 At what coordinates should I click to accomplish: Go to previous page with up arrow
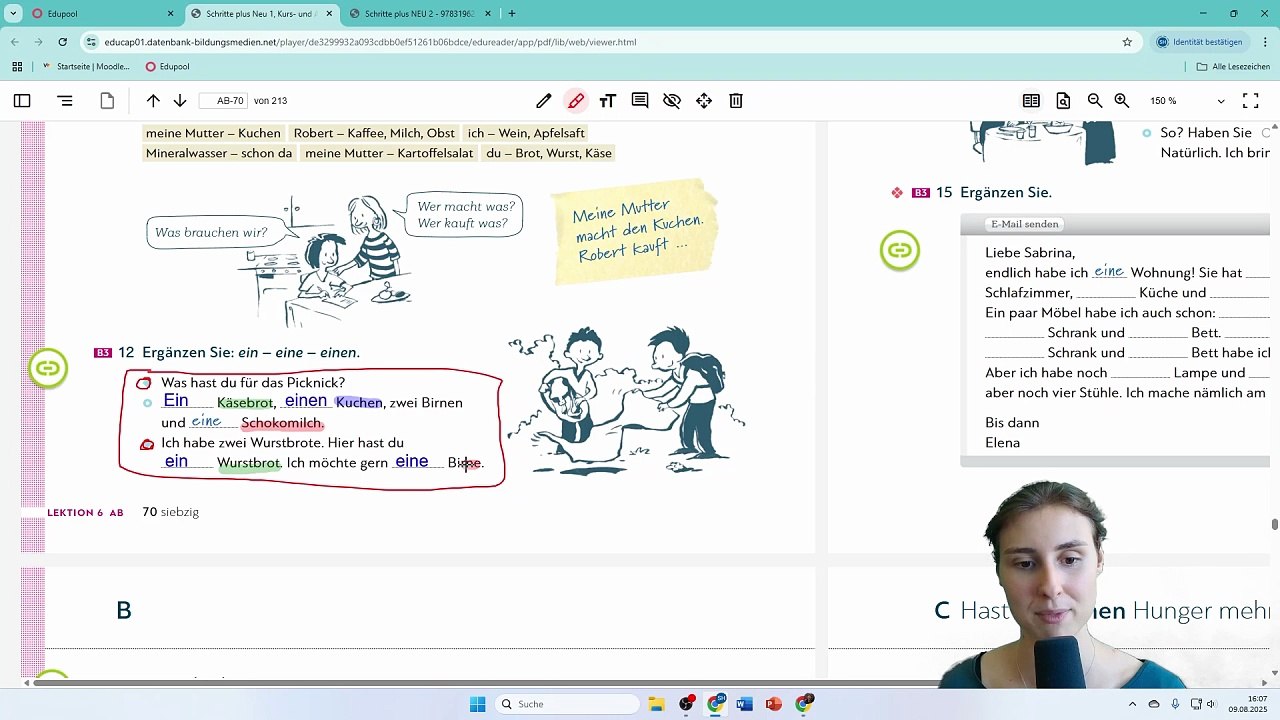(x=153, y=101)
